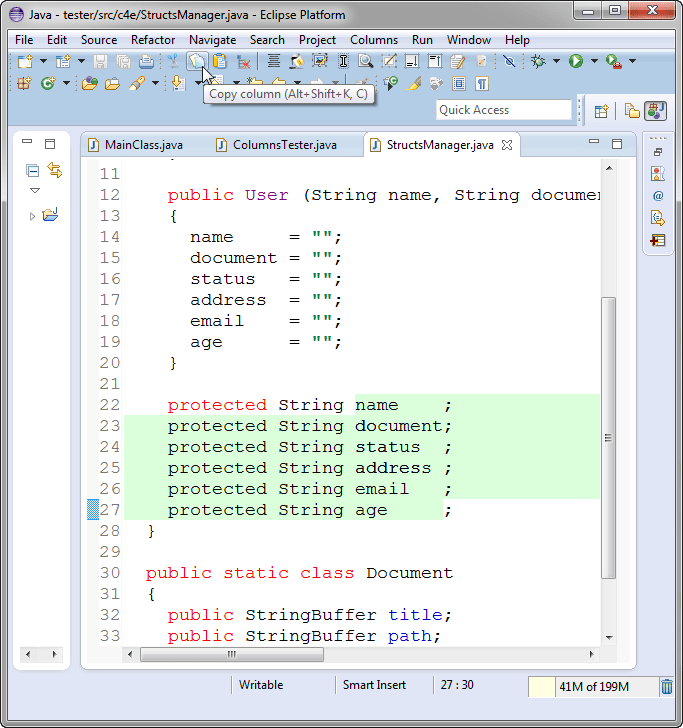Viewport: 683px width, 728px height.
Task: Click the editor scroll-down arrow
Action: [609, 637]
